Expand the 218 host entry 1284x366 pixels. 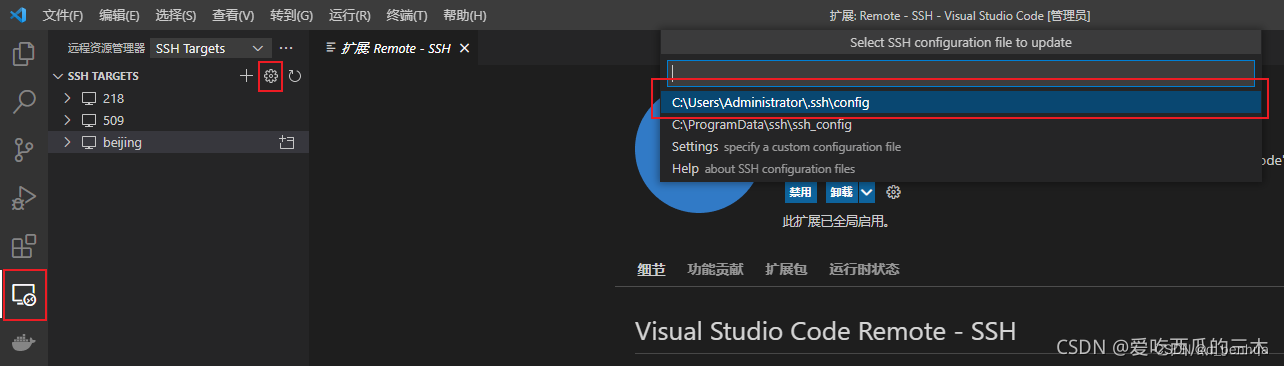tap(67, 98)
